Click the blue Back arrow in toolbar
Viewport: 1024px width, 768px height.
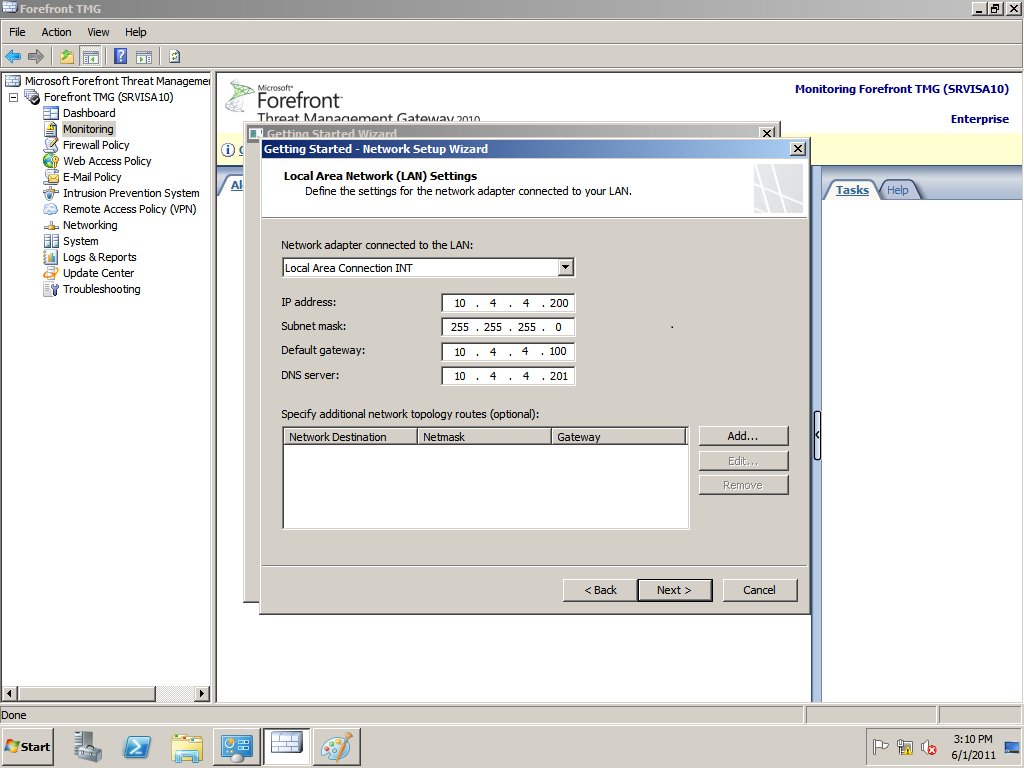pos(13,56)
